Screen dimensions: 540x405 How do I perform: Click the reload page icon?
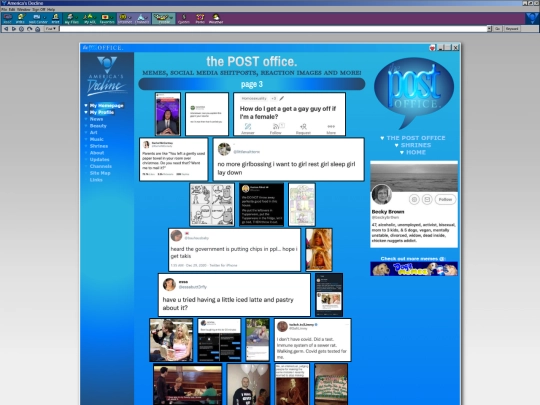(x=29, y=29)
